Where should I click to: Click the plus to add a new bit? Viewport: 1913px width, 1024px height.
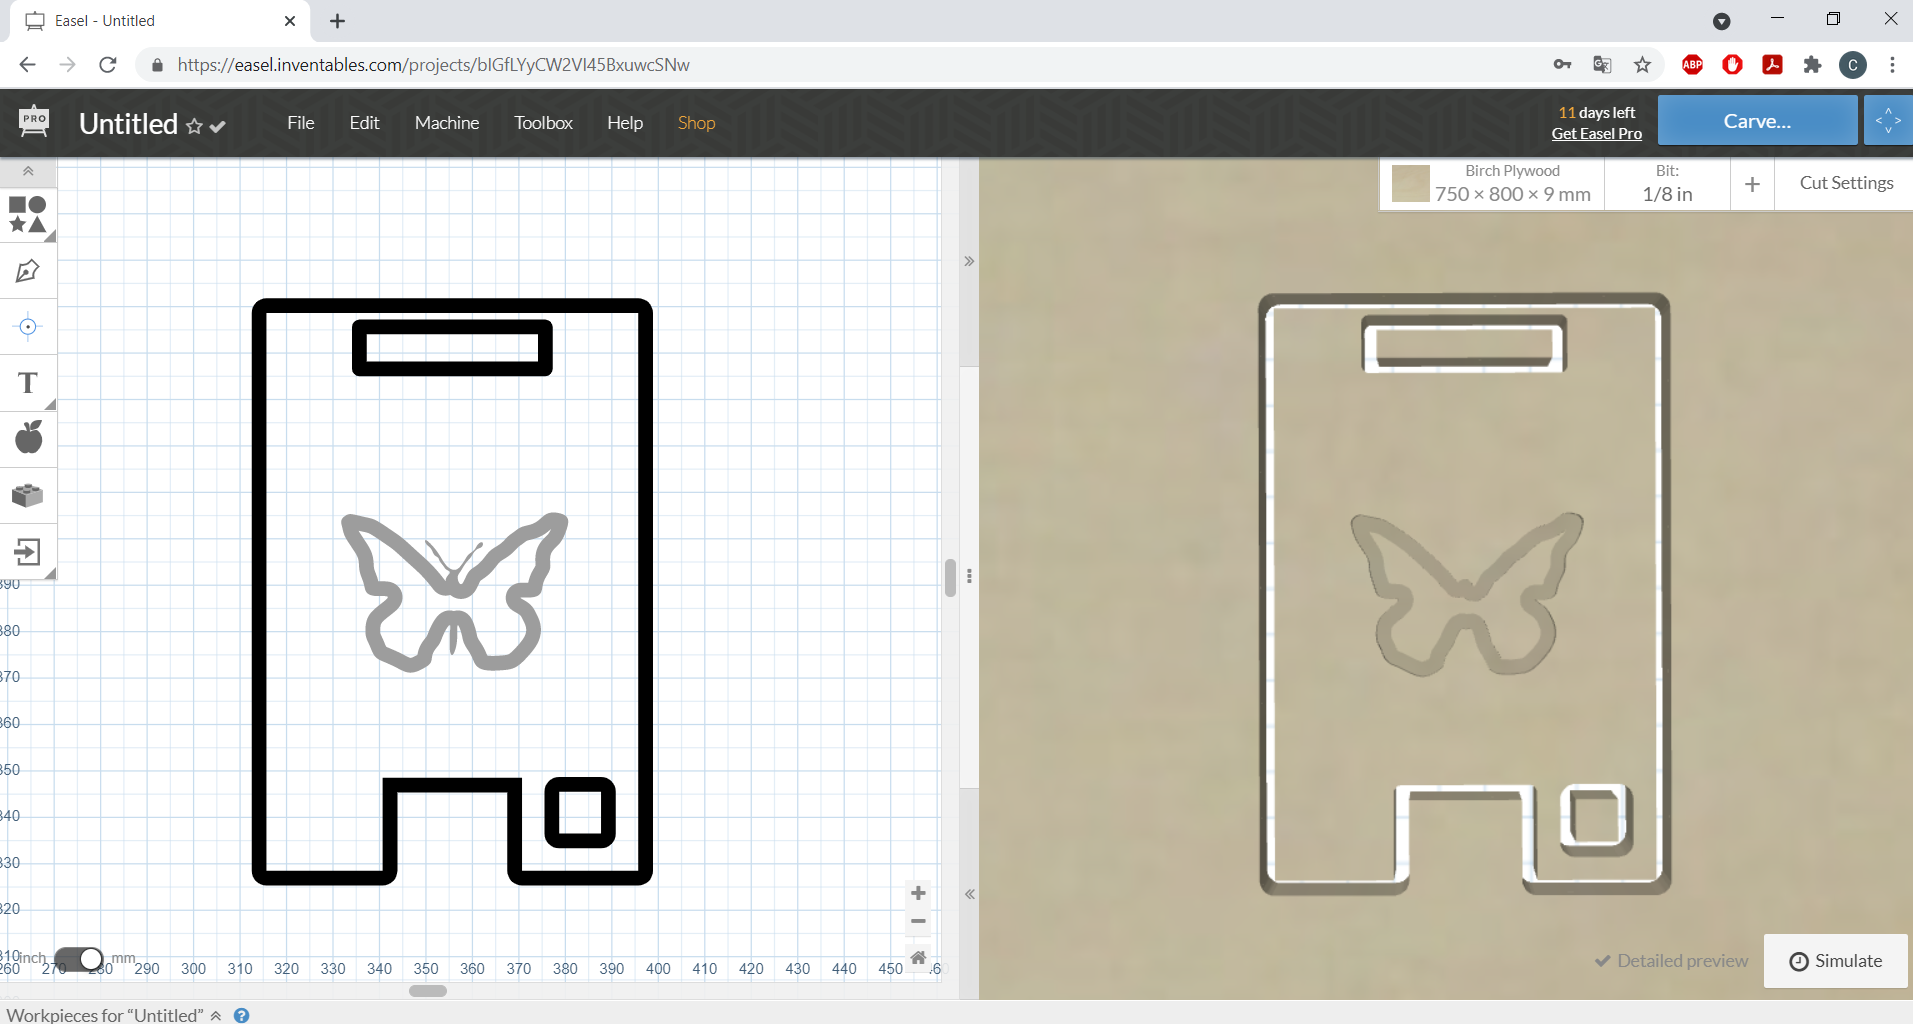click(1752, 184)
